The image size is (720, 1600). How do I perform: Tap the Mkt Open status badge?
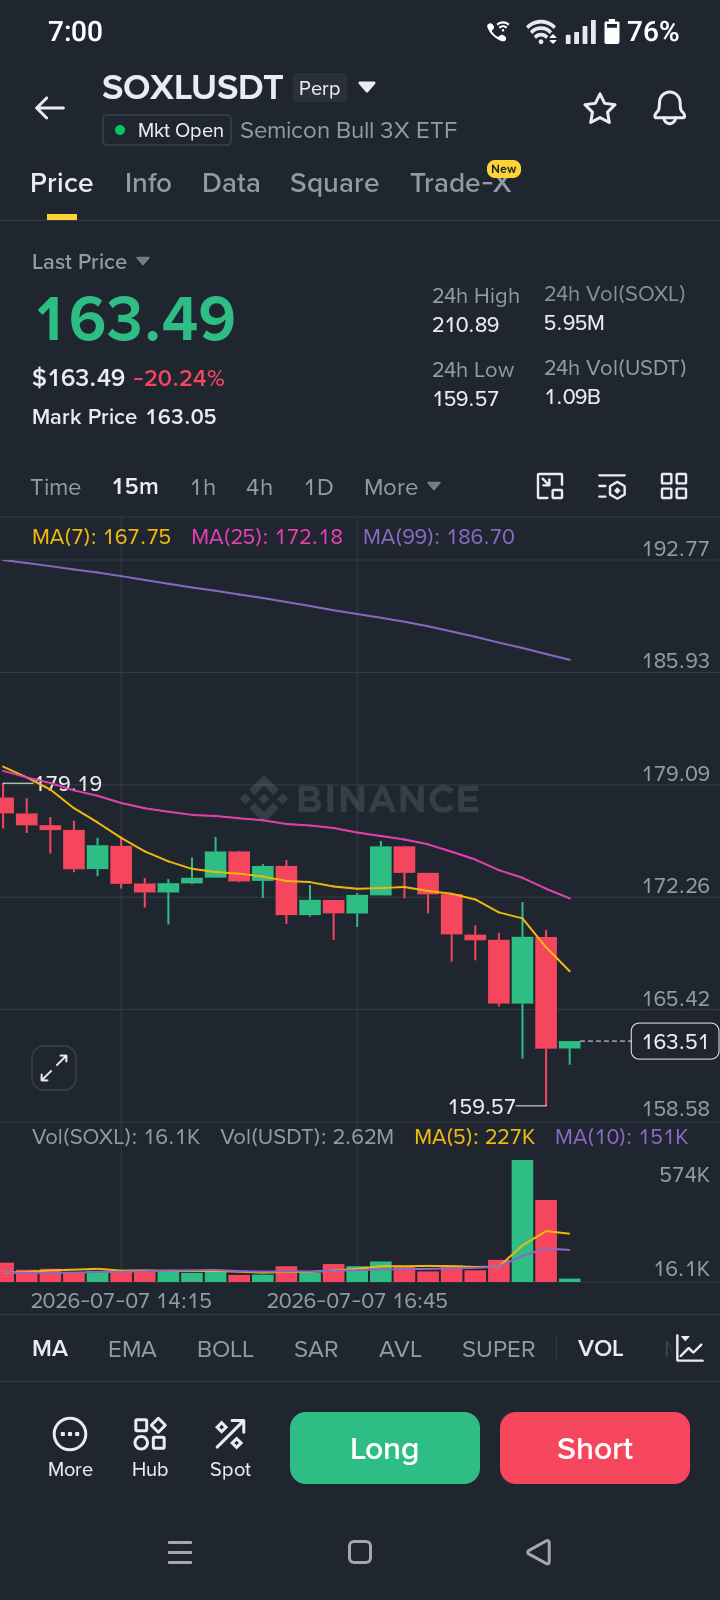click(x=168, y=130)
